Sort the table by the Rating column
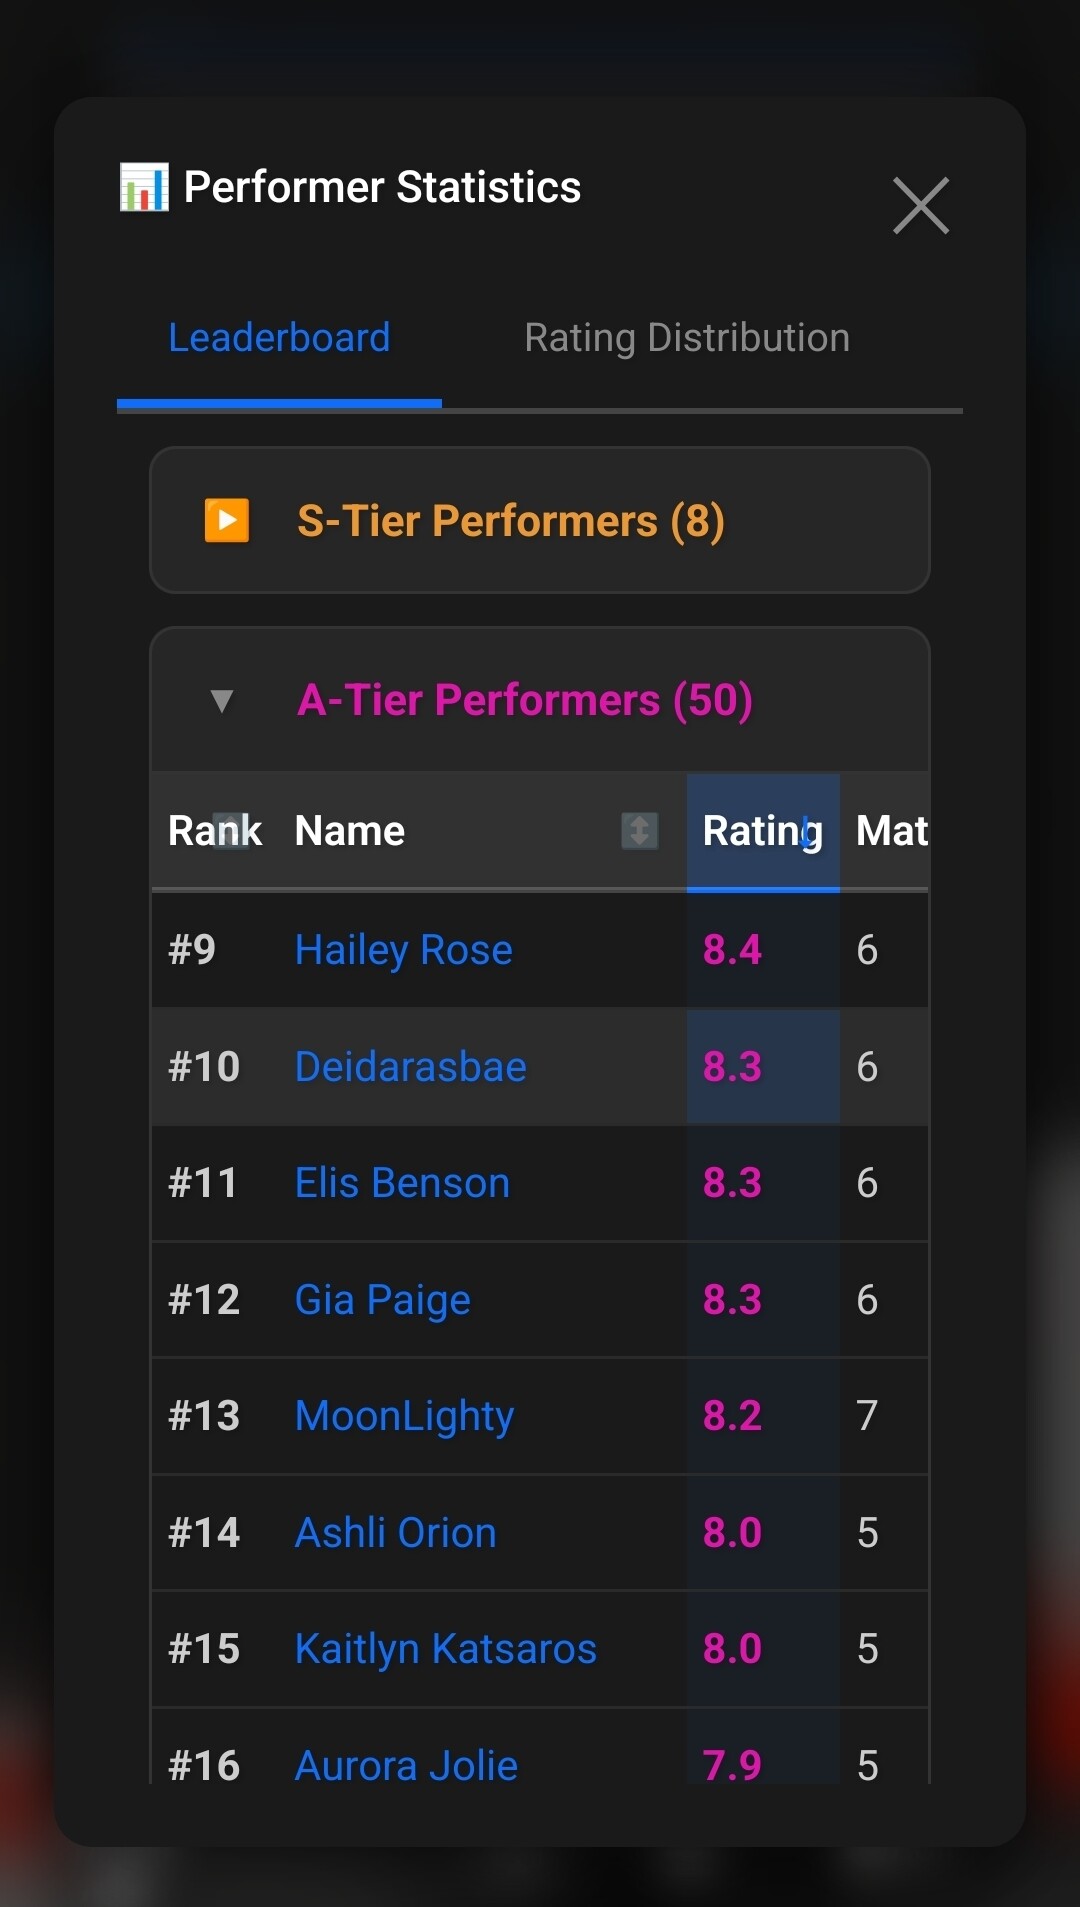The height and width of the screenshot is (1907, 1080). [x=762, y=830]
